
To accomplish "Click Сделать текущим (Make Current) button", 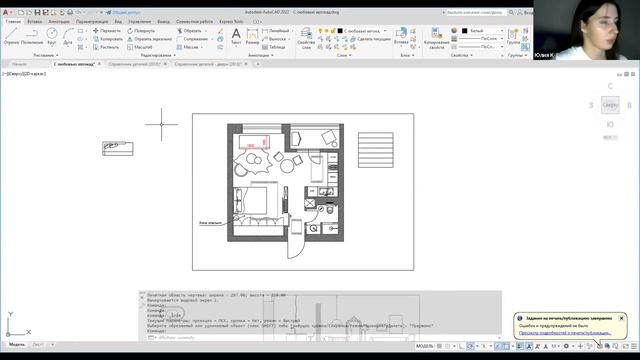I will 371,39.
